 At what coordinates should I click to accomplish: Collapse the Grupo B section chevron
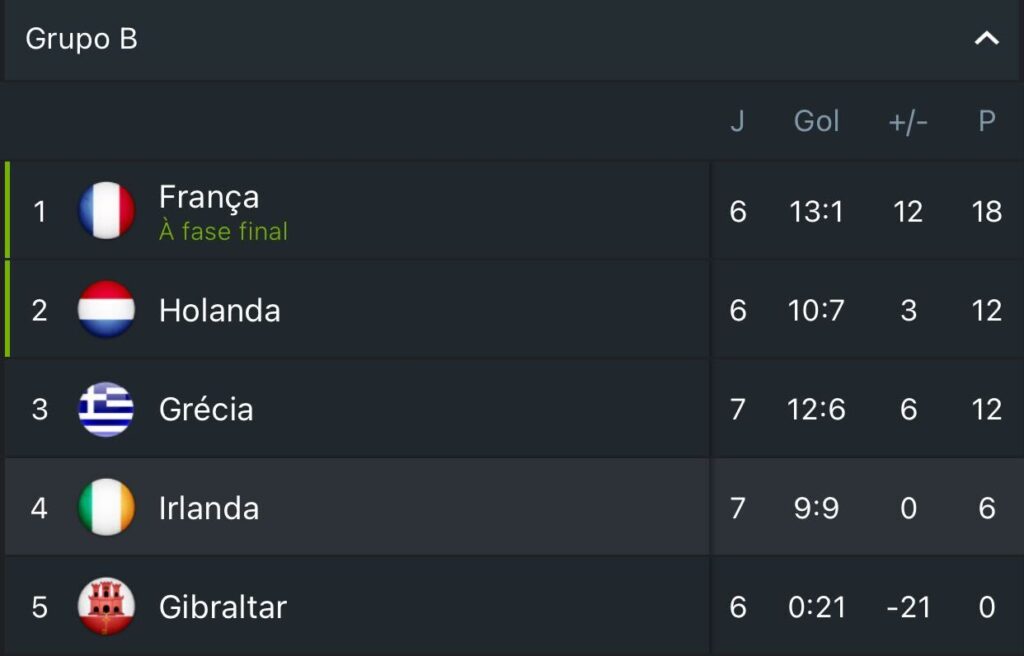pos(986,39)
